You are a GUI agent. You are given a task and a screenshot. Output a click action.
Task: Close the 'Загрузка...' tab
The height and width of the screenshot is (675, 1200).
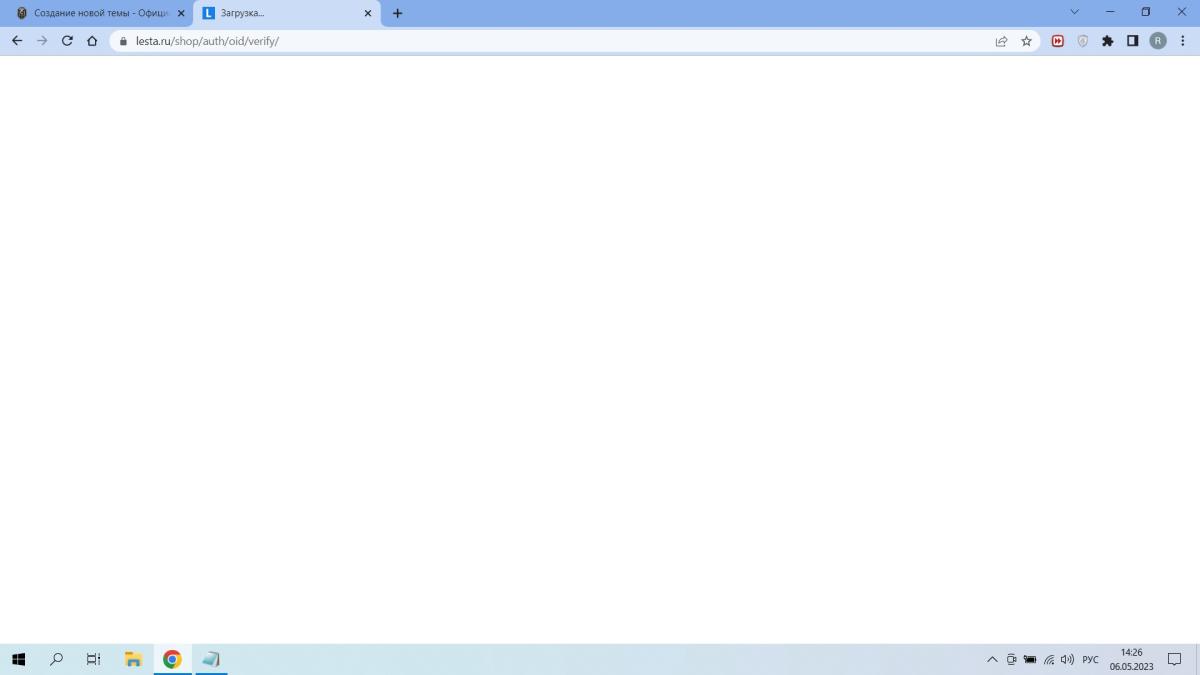367,13
